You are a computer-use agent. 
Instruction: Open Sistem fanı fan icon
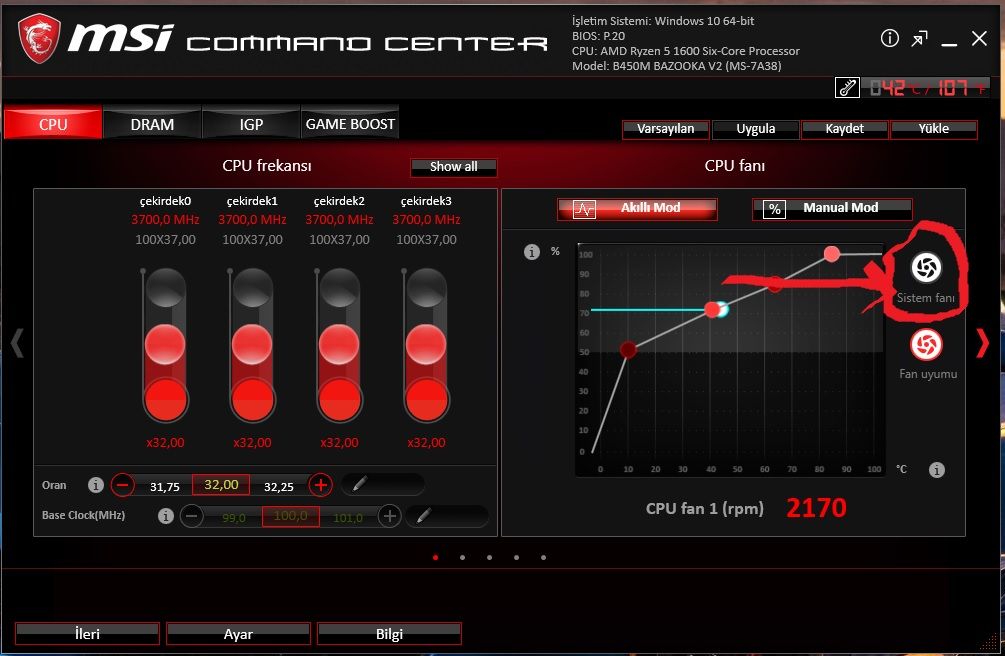pos(926,268)
